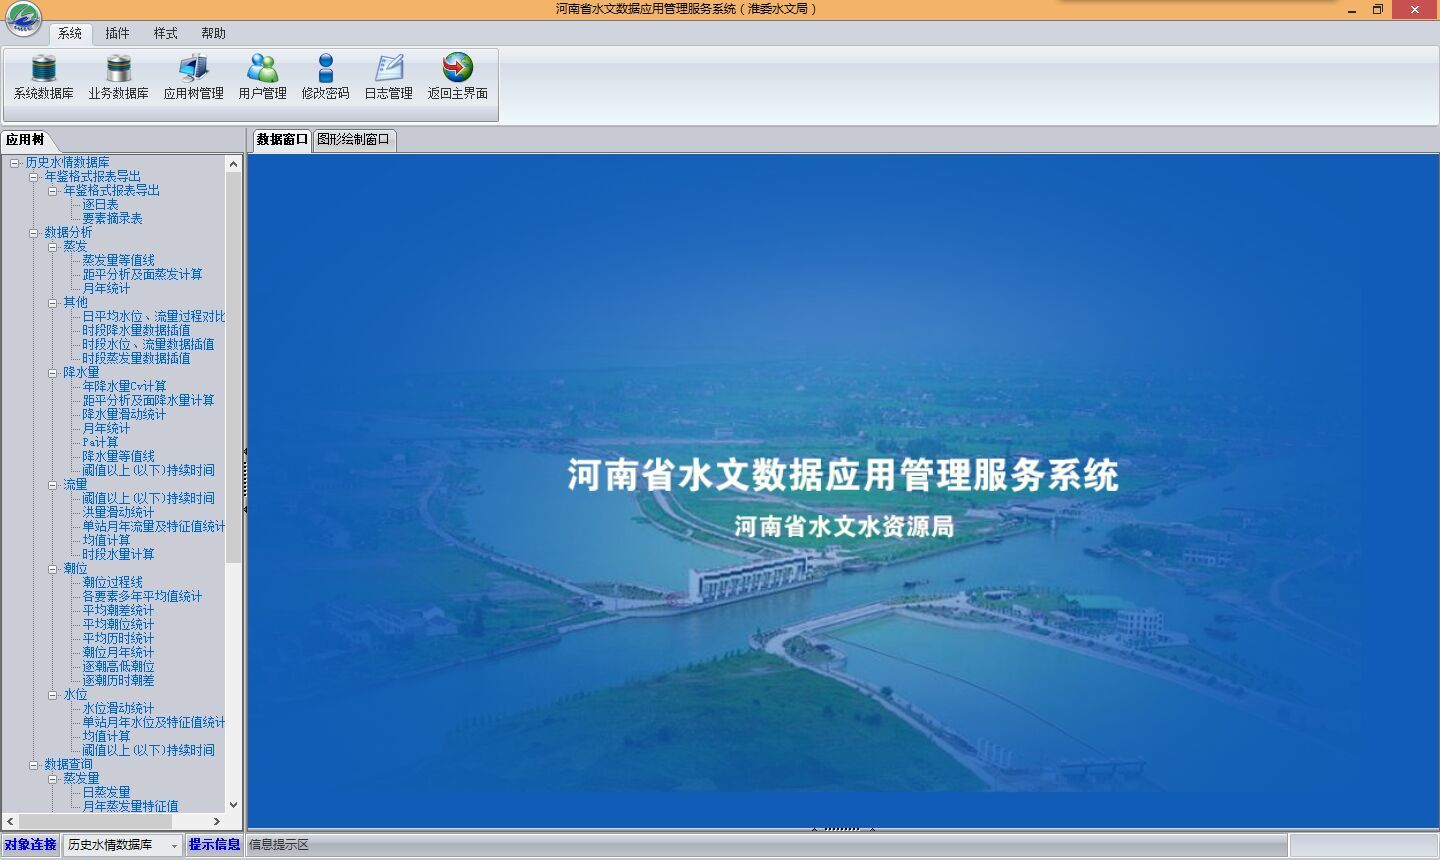Image resolution: width=1440 pixels, height=860 pixels.
Task: Collapse the 历史水情数据库 root node
Action: tap(15, 163)
